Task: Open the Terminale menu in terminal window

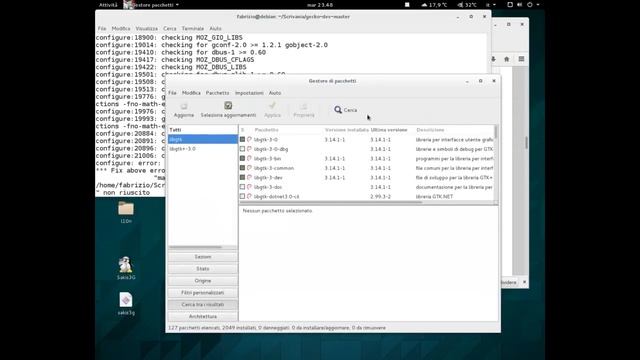Action: [x=193, y=29]
